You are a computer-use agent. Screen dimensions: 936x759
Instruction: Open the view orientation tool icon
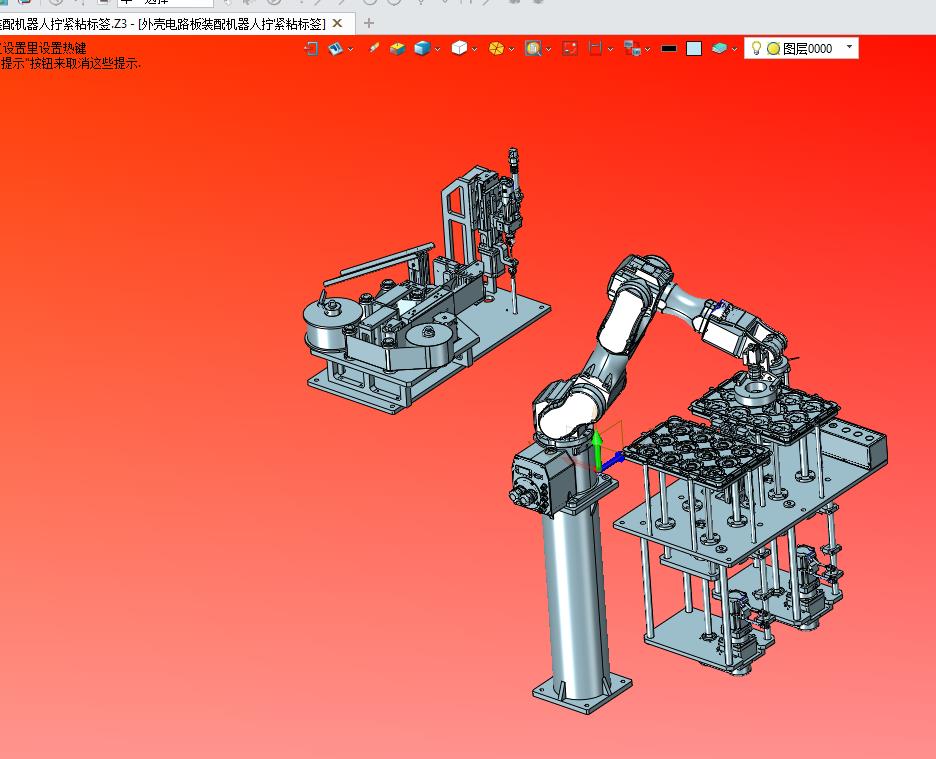click(335, 48)
